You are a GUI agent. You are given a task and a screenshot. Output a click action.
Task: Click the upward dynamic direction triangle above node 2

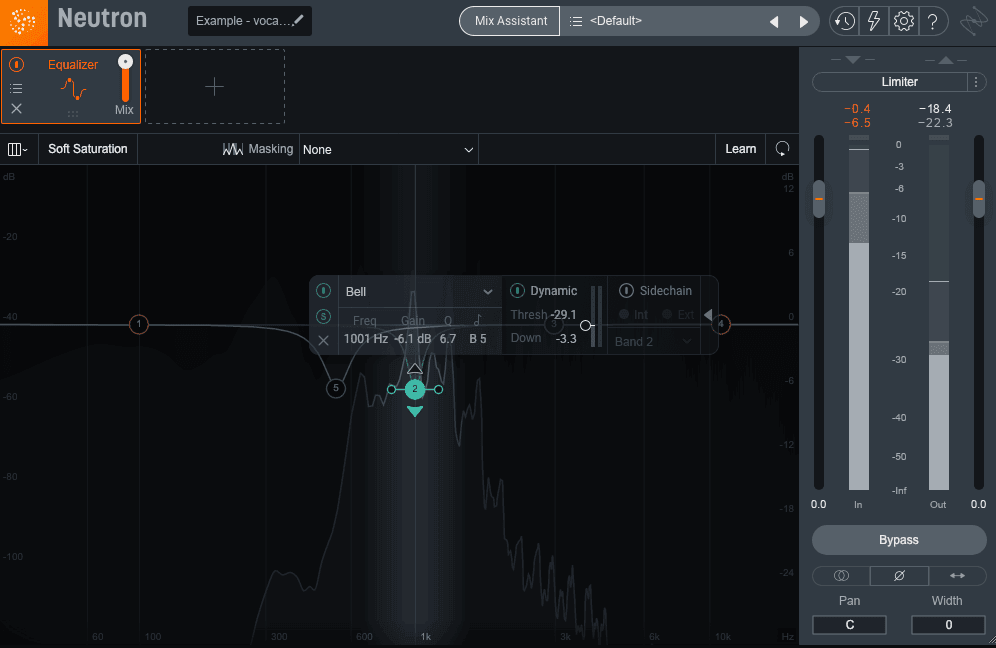[x=415, y=368]
